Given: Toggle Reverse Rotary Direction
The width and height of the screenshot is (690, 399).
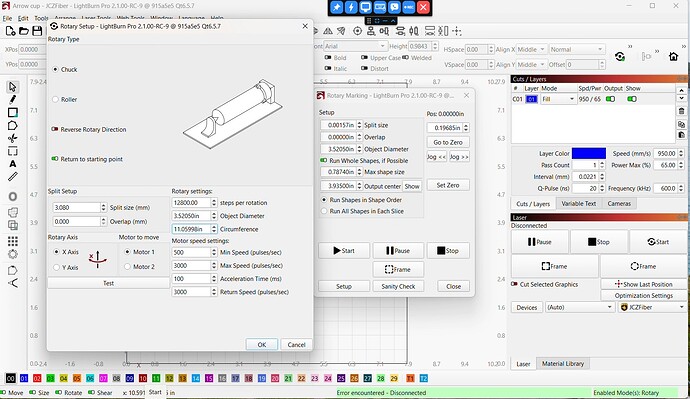Looking at the screenshot, I should point(55,129).
